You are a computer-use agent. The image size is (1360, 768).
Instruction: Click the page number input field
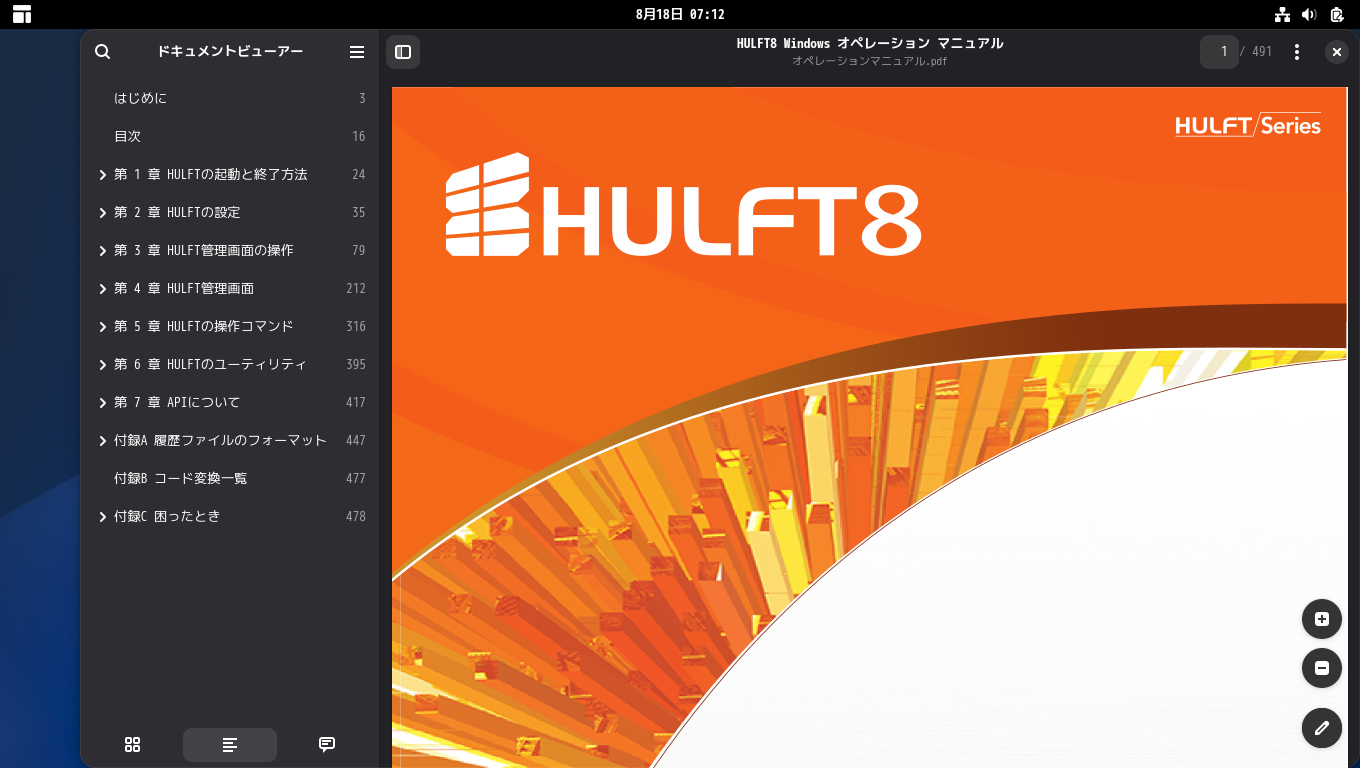click(x=1219, y=52)
